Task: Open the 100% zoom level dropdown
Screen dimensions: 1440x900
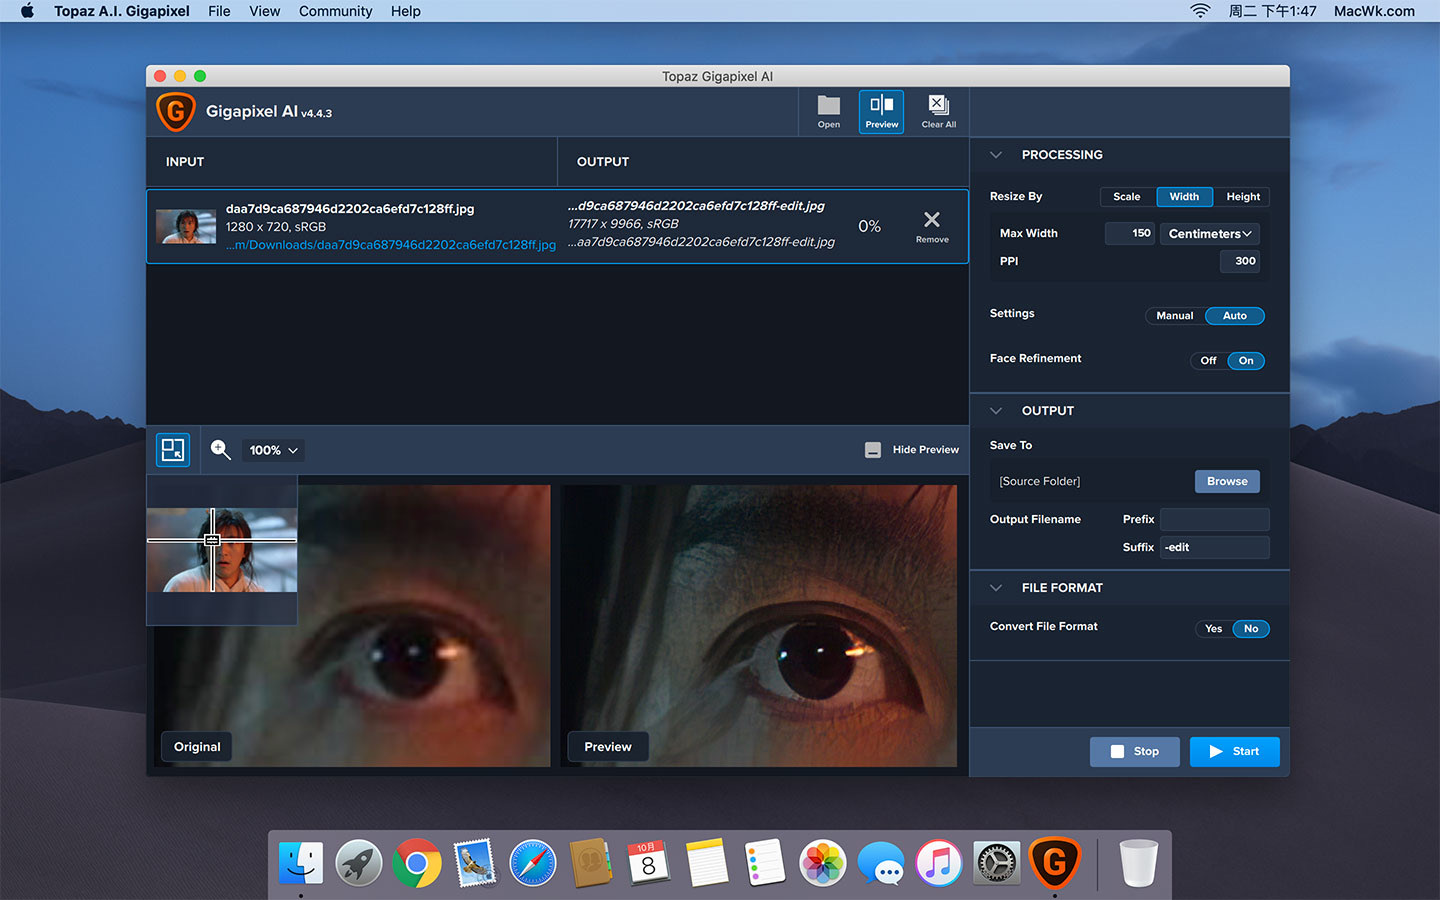Action: coord(274,451)
